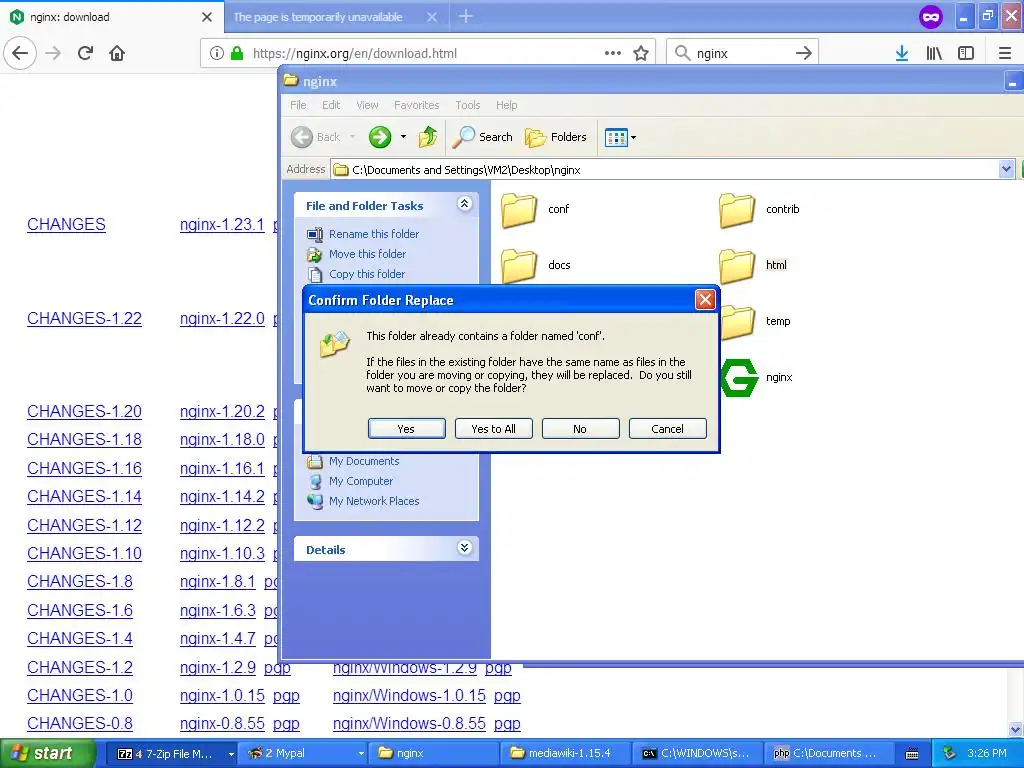
Task: Switch to 7-Zip File Manager taskbar group
Action: [x=172, y=754]
